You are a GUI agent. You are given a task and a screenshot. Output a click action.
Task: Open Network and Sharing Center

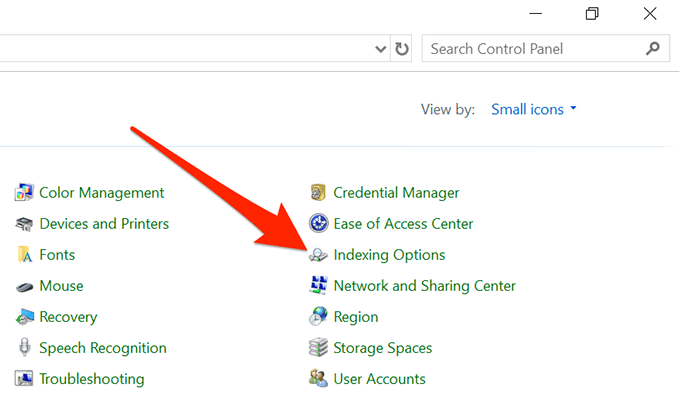pyautogui.click(x=424, y=286)
